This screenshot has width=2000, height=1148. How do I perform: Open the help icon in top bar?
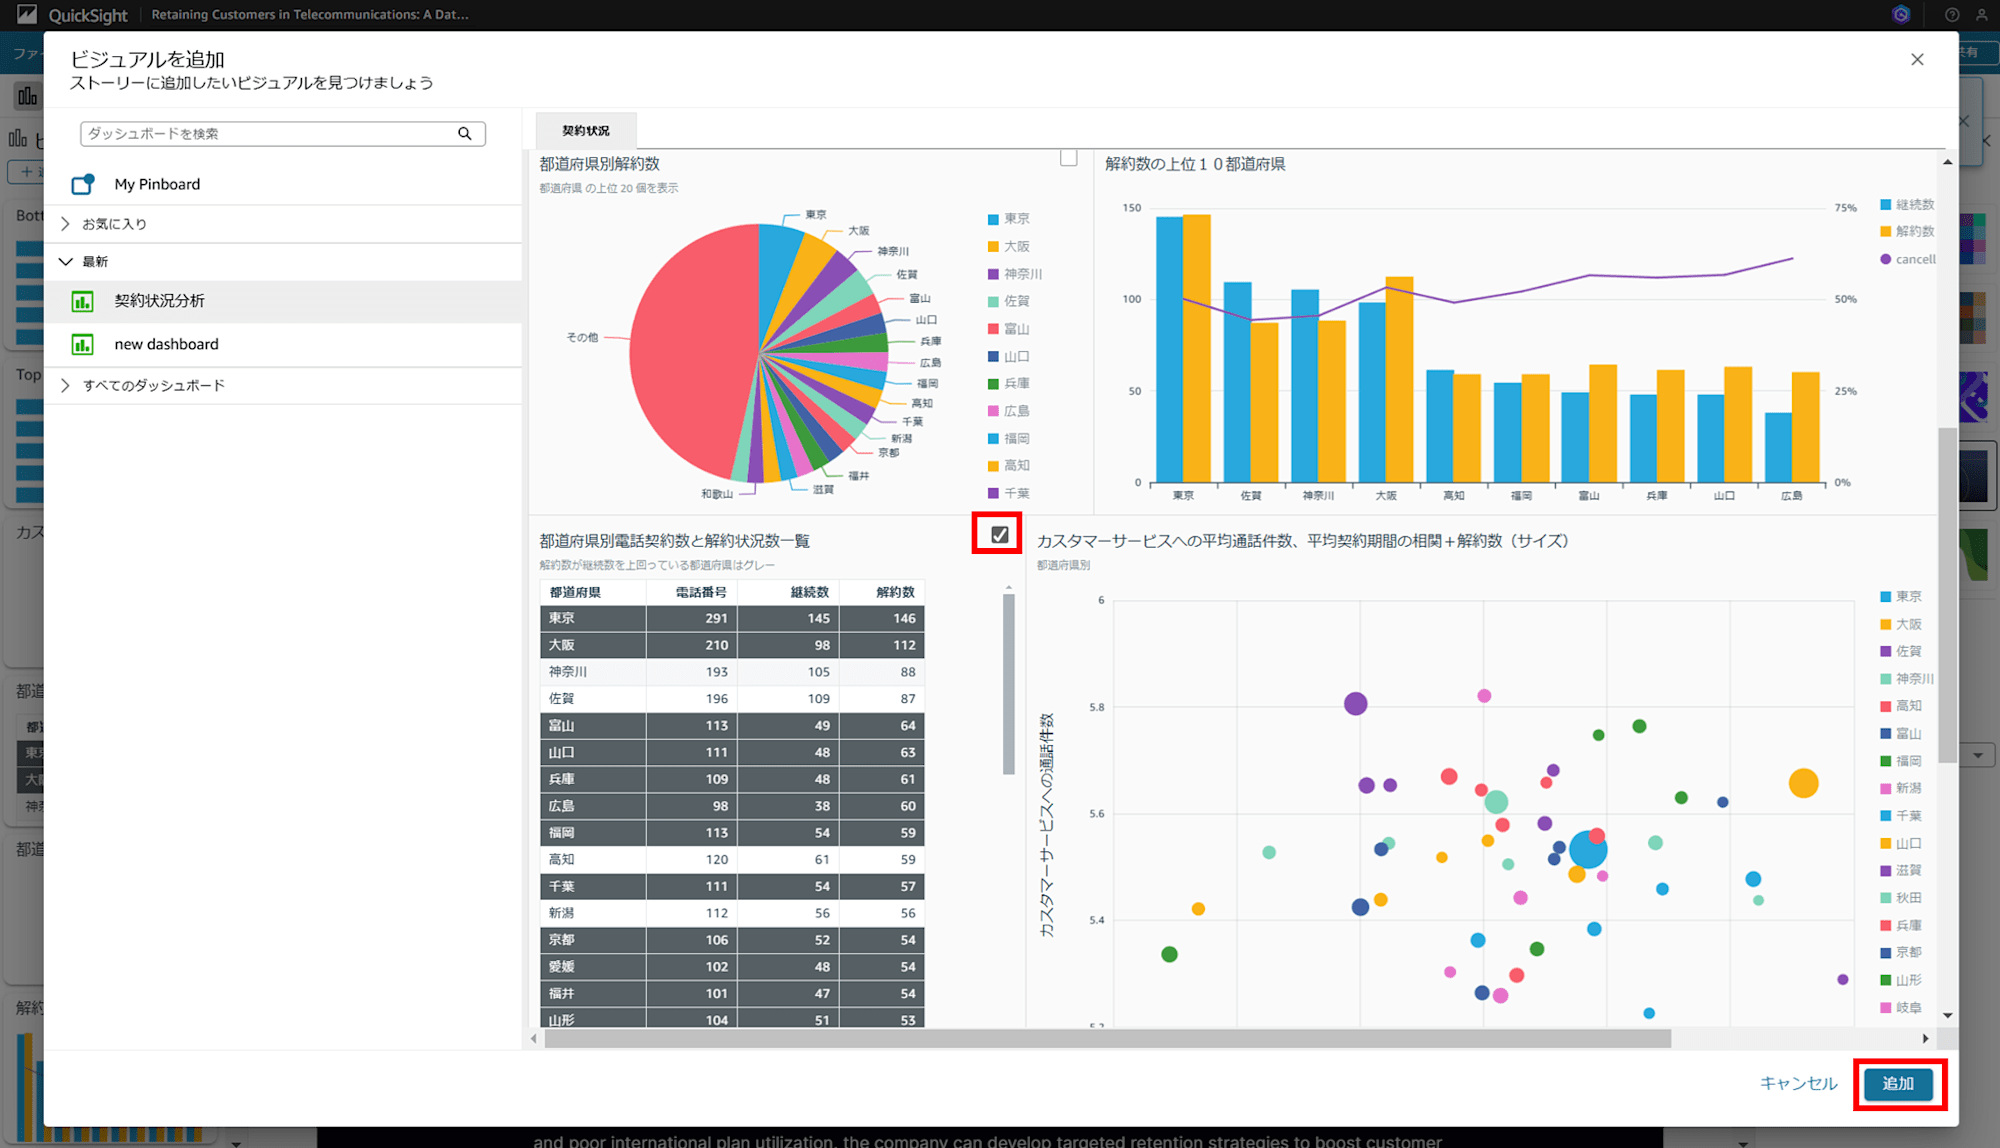(1952, 15)
